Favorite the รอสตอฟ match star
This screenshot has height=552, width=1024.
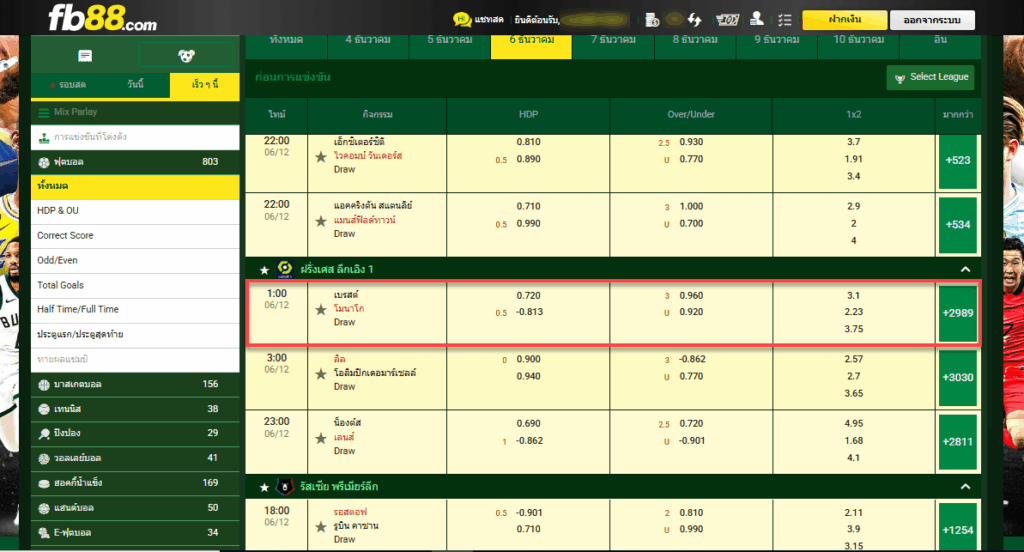click(321, 527)
